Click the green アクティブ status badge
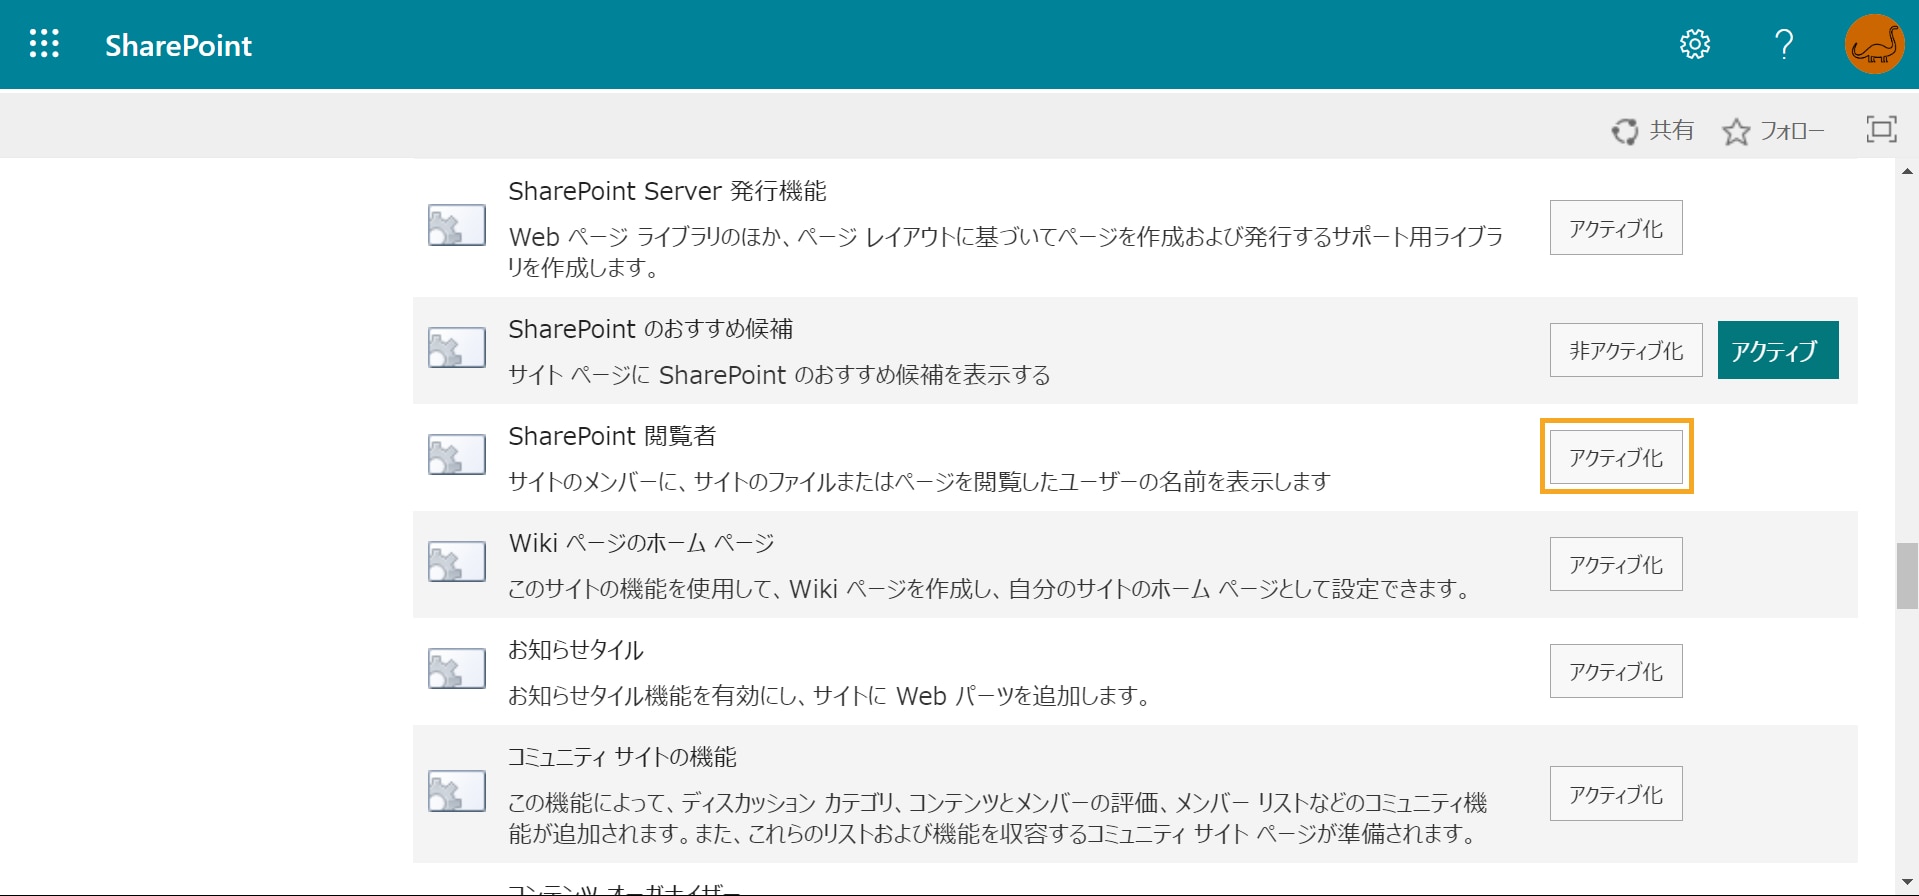 click(x=1778, y=350)
